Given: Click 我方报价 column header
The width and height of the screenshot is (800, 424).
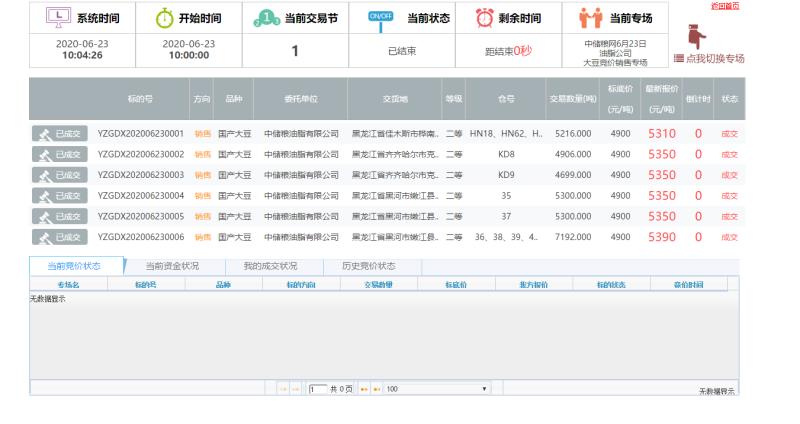Looking at the screenshot, I should click(x=534, y=285).
